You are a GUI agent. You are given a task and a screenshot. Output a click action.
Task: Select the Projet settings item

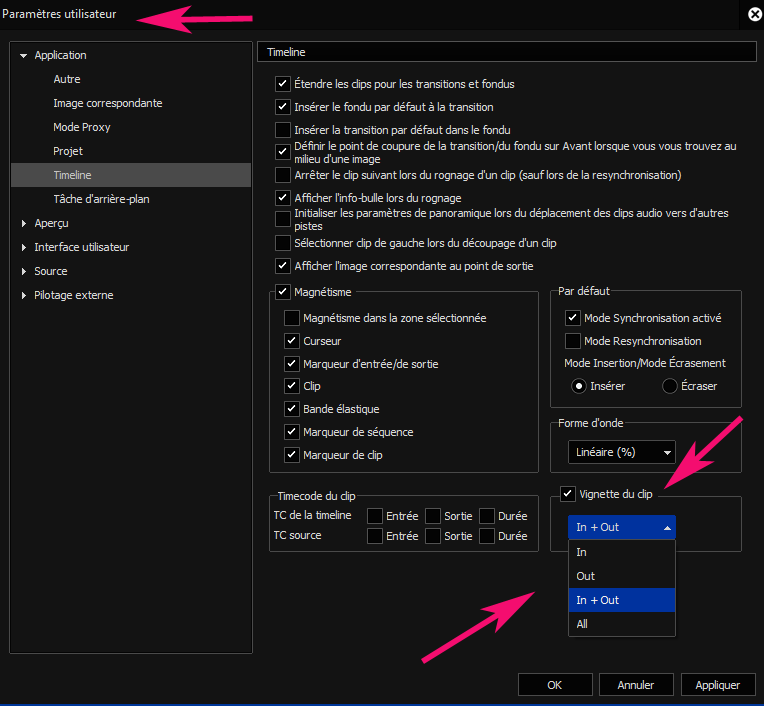[68, 151]
